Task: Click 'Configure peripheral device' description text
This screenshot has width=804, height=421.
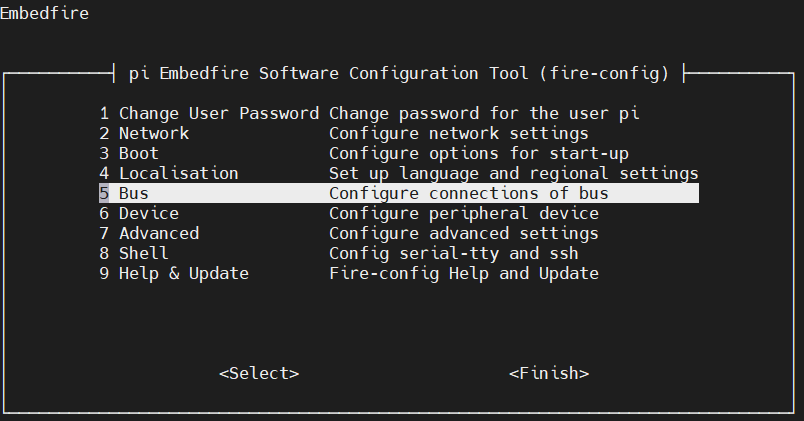Action: [464, 213]
